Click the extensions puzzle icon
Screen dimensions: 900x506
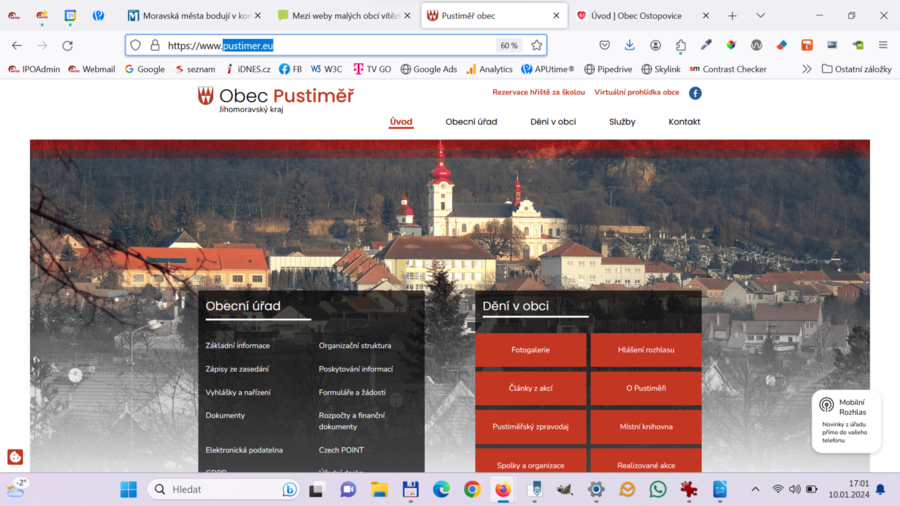[x=681, y=45]
